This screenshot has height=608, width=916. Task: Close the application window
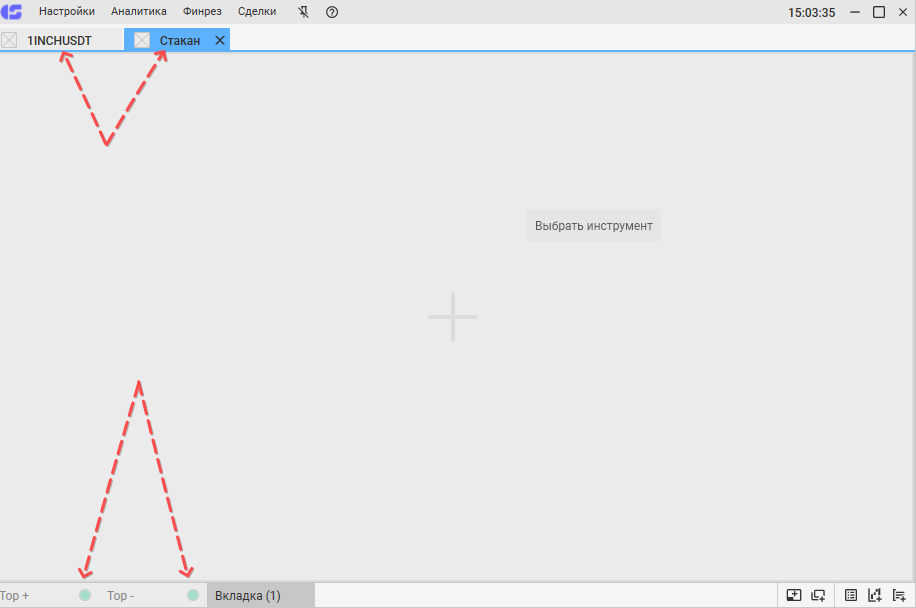pos(903,12)
